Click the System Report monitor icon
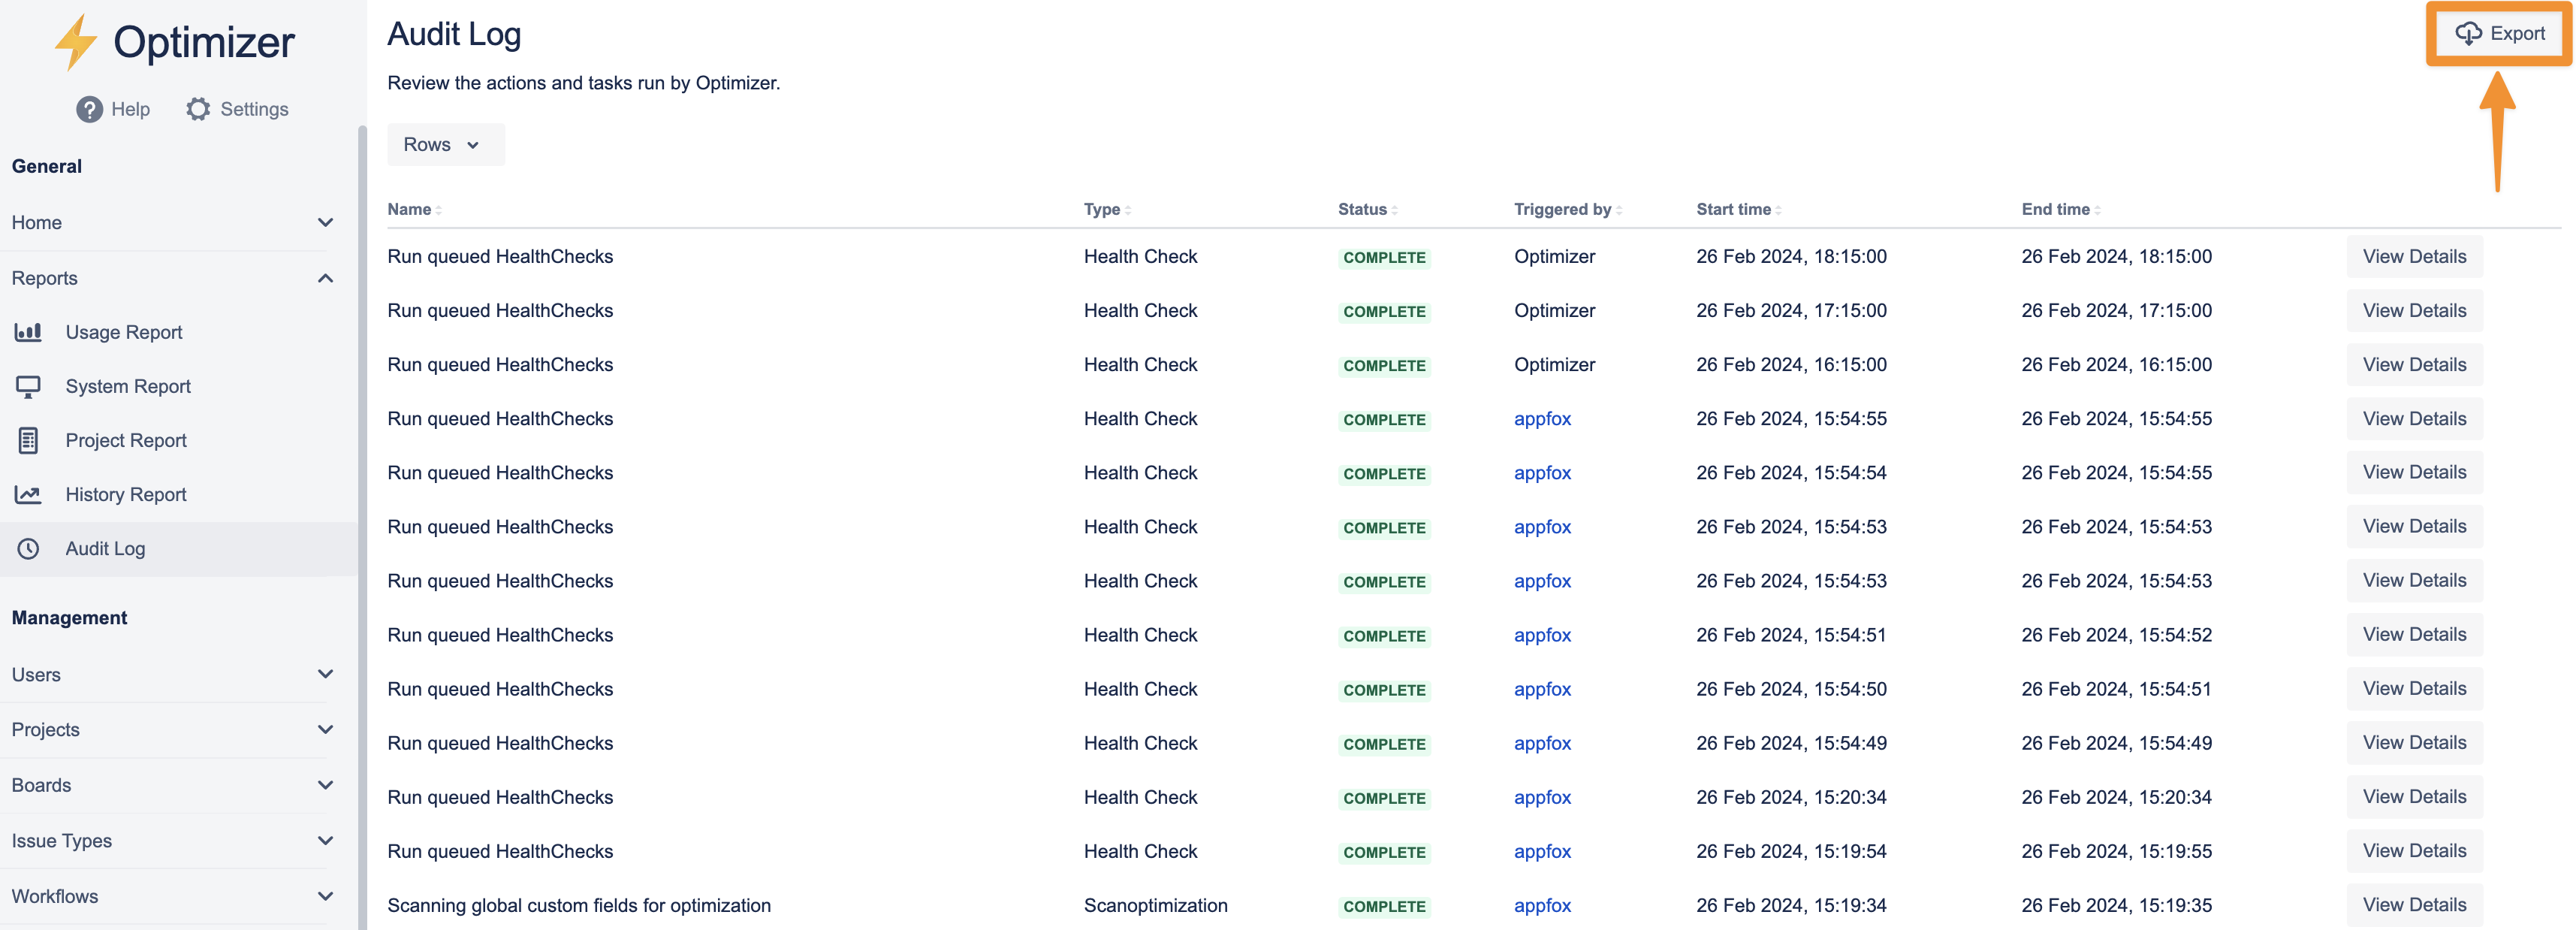Screen dimensions: 2576x930 coord(28,386)
